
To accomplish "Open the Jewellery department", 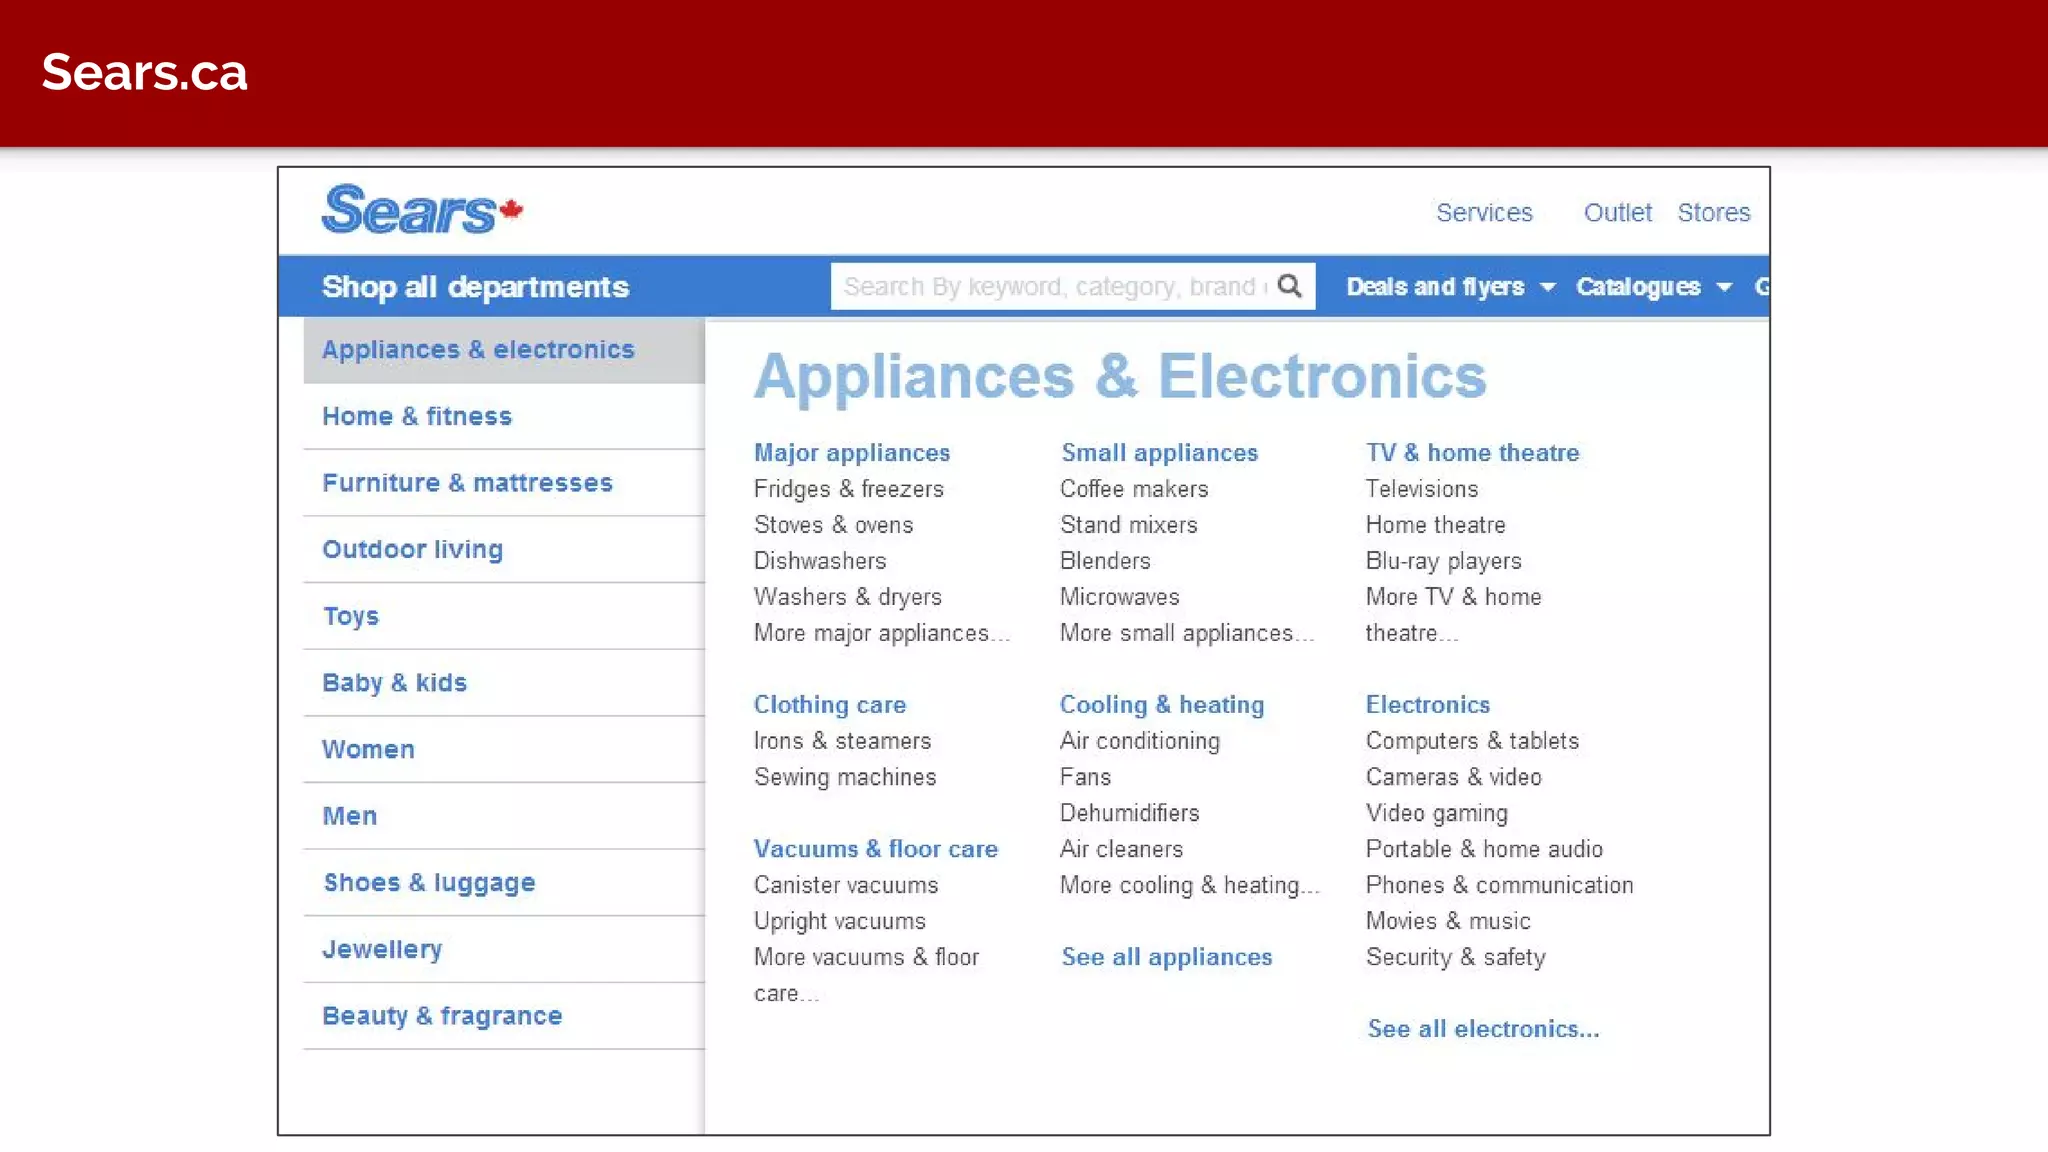I will (382, 949).
